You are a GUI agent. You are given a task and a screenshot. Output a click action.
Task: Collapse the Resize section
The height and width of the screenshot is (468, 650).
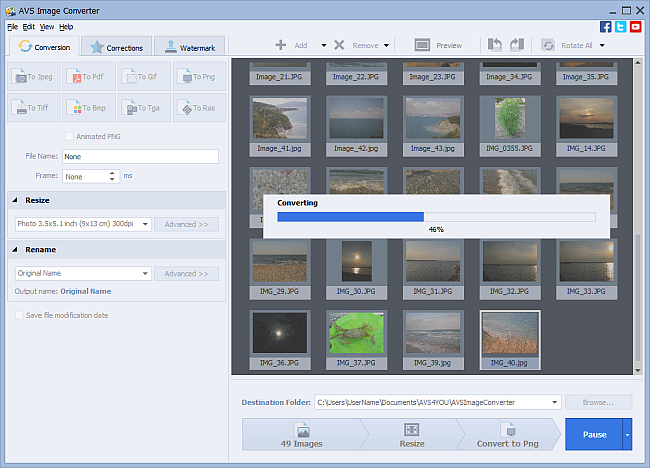15,200
